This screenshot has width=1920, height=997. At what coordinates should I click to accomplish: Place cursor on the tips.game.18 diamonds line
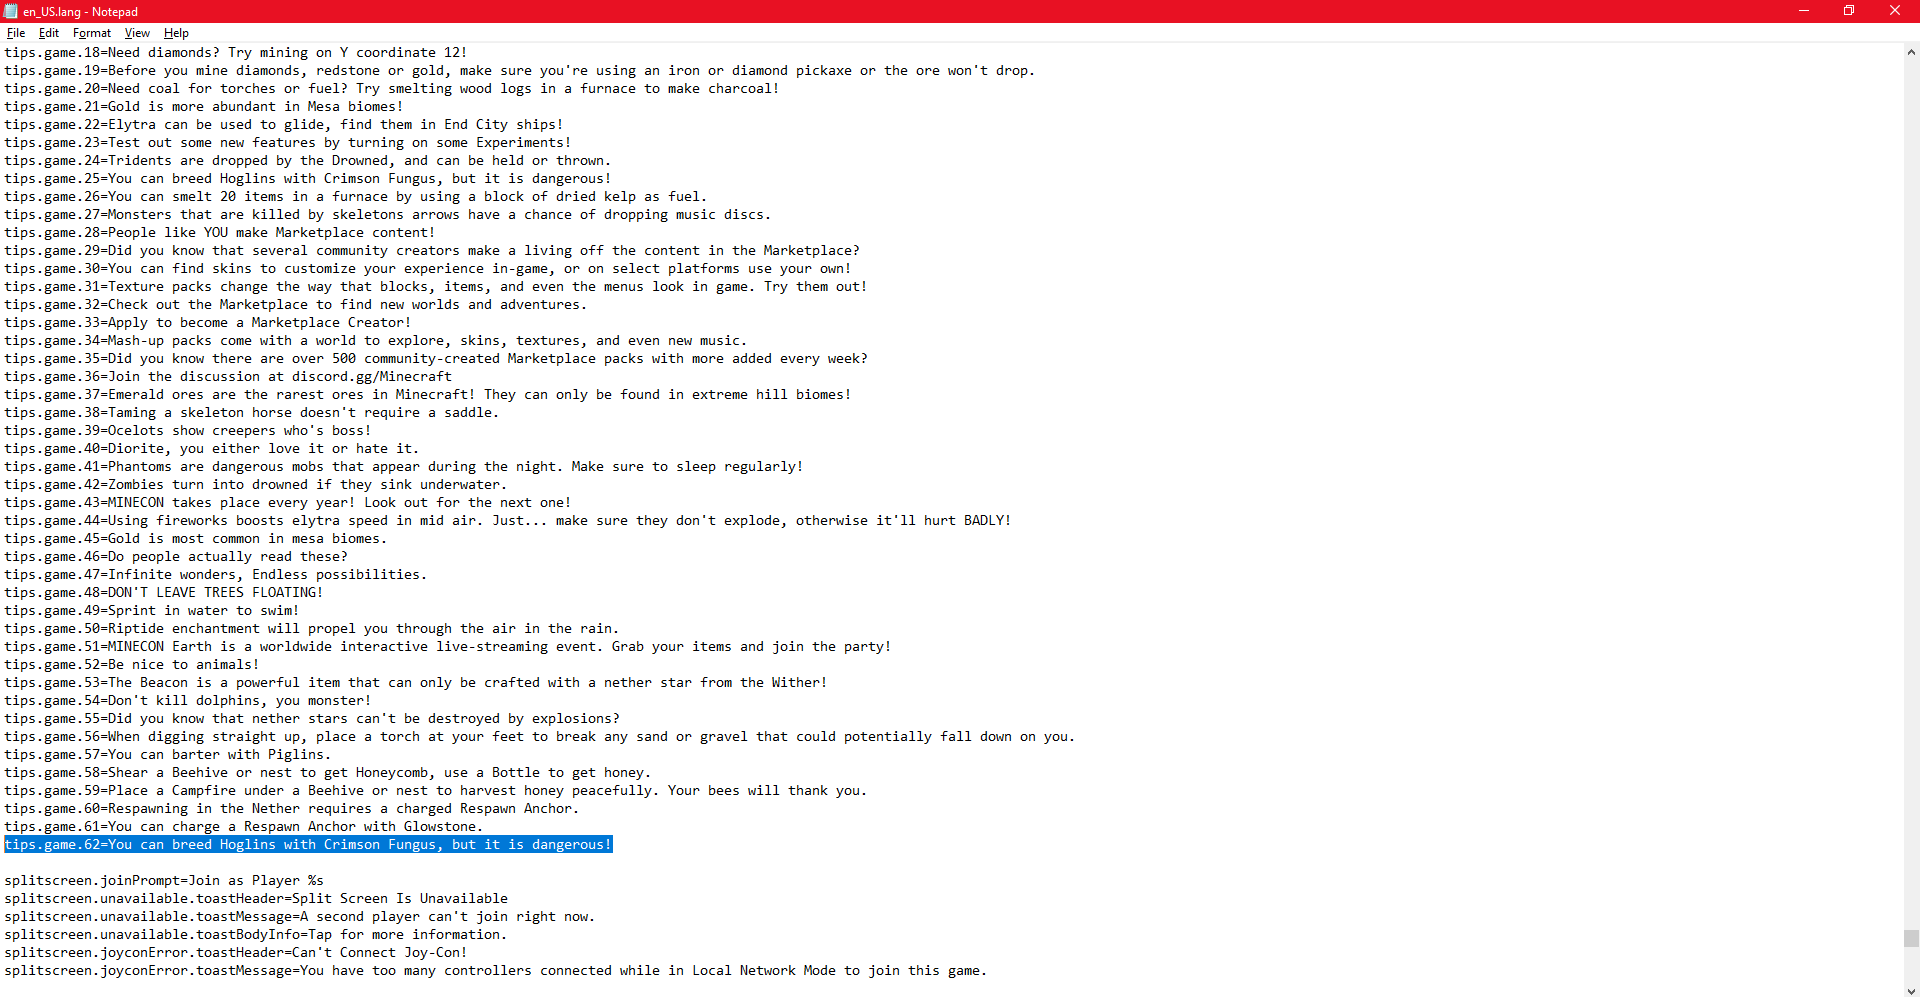click(236, 53)
